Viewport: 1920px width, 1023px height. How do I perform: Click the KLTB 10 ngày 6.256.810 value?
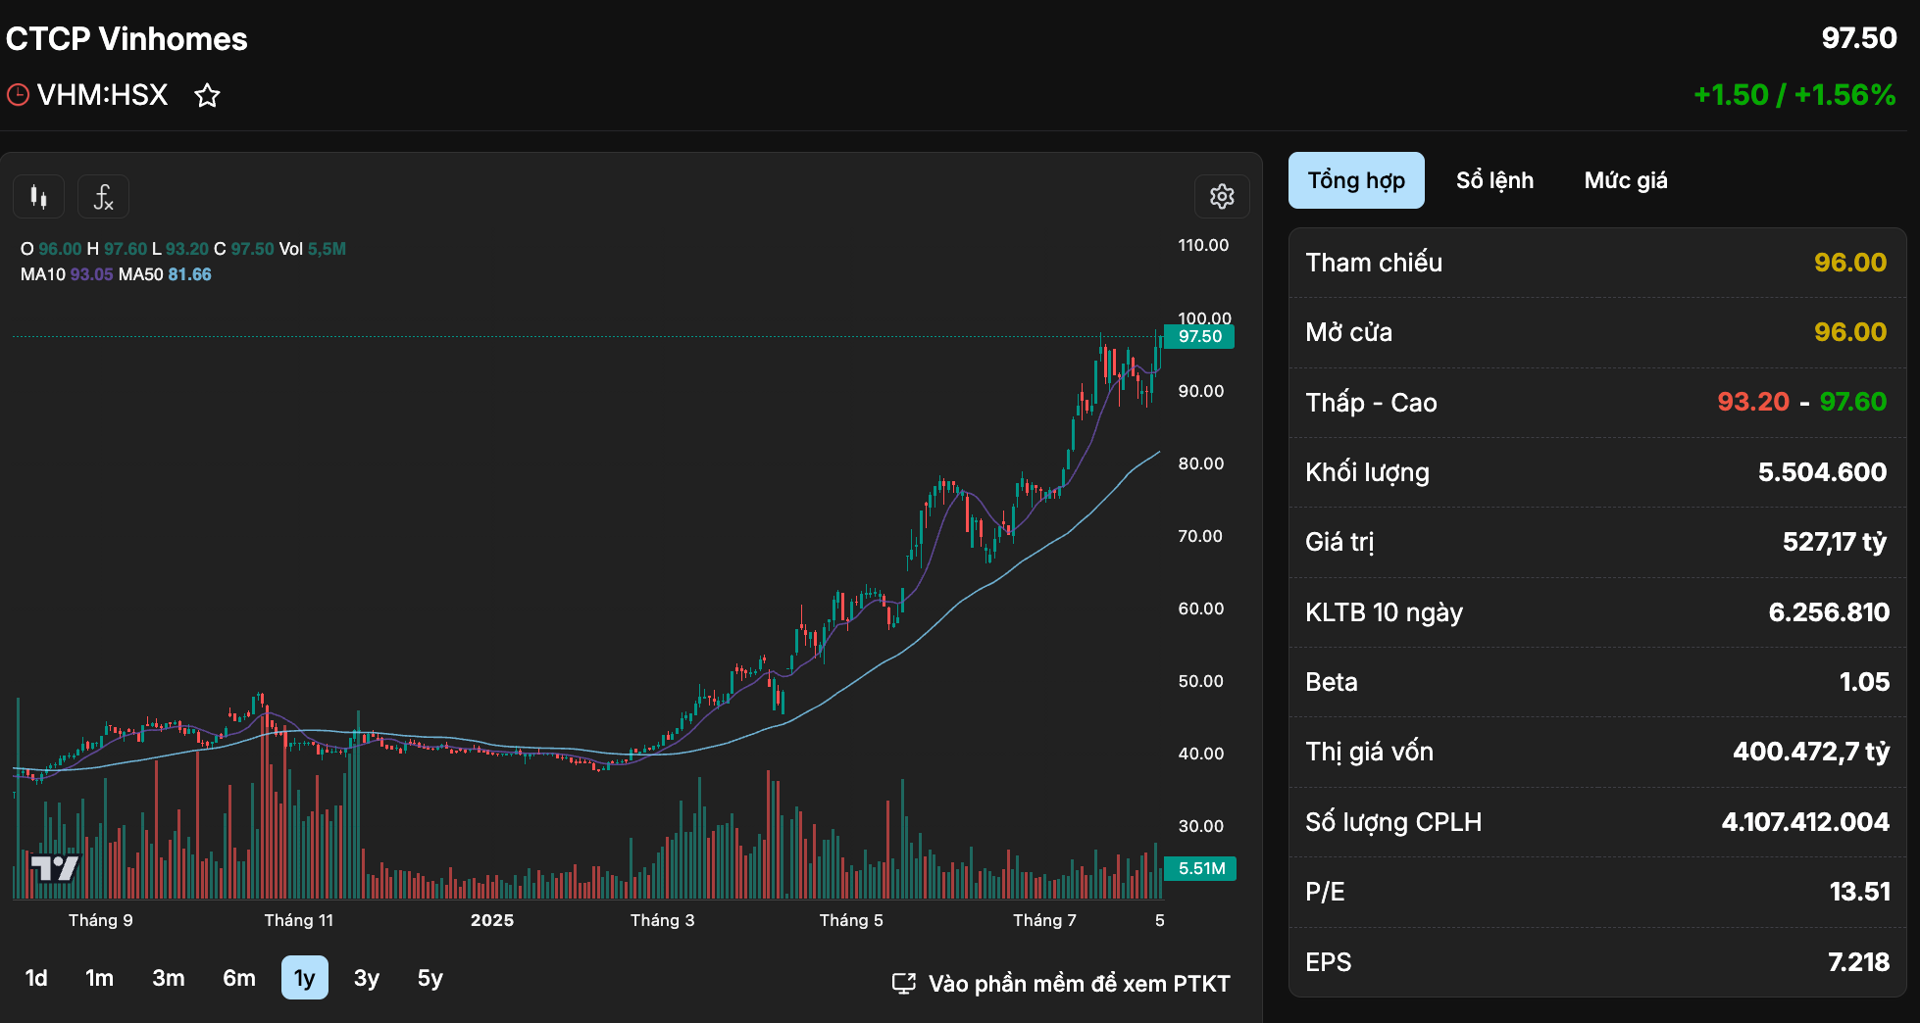[x=1828, y=612]
